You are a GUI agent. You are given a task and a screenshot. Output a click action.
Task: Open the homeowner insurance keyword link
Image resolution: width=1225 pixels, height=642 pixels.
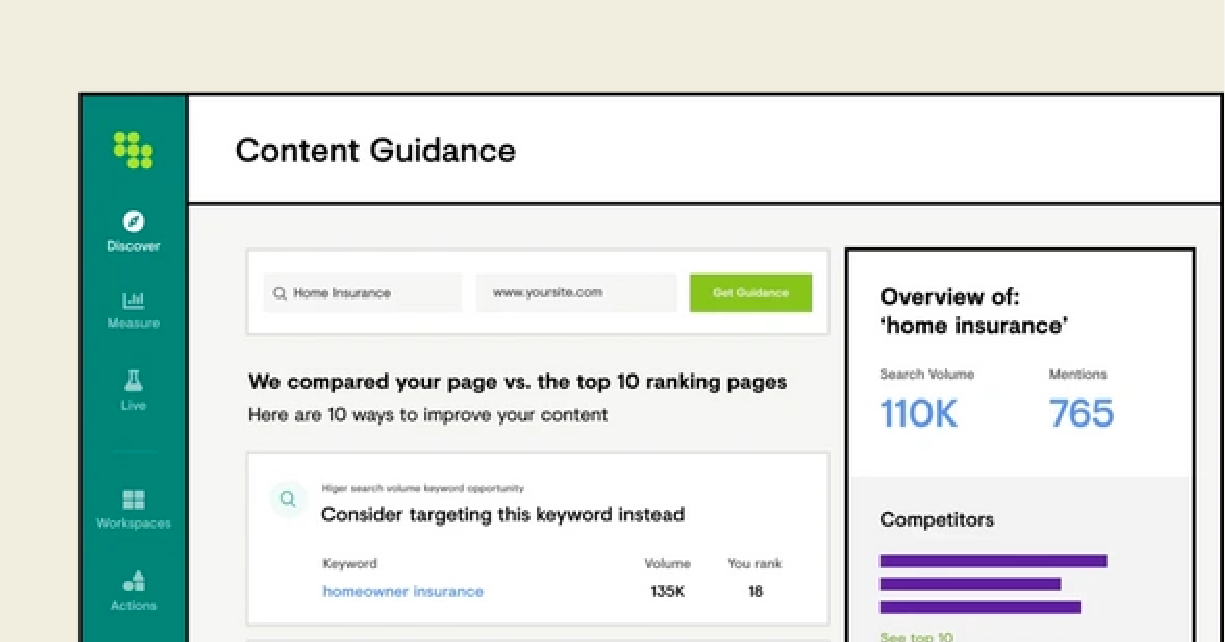tap(403, 591)
